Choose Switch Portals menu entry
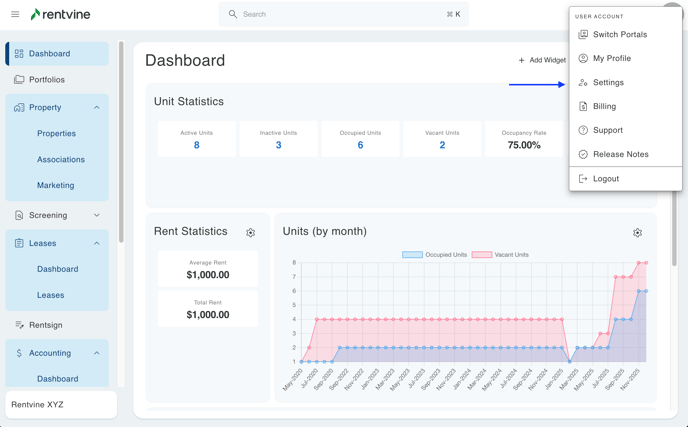The width and height of the screenshot is (688, 427). pos(619,34)
